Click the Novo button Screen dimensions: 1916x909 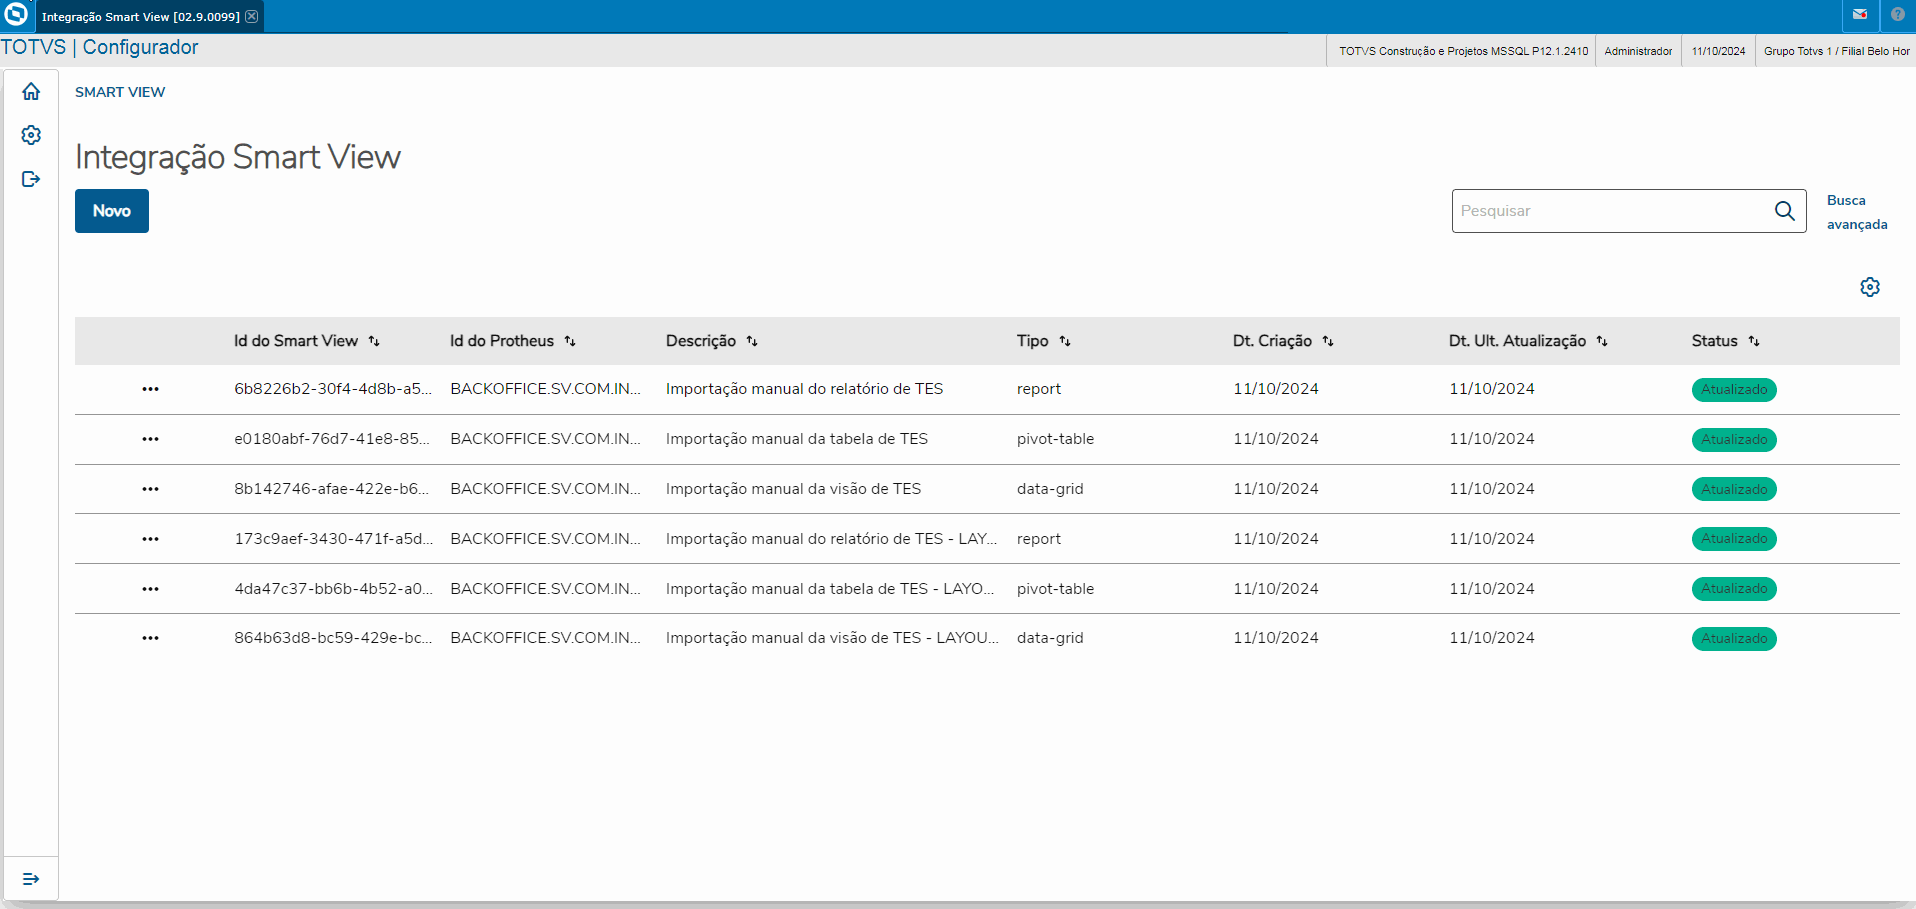(112, 211)
